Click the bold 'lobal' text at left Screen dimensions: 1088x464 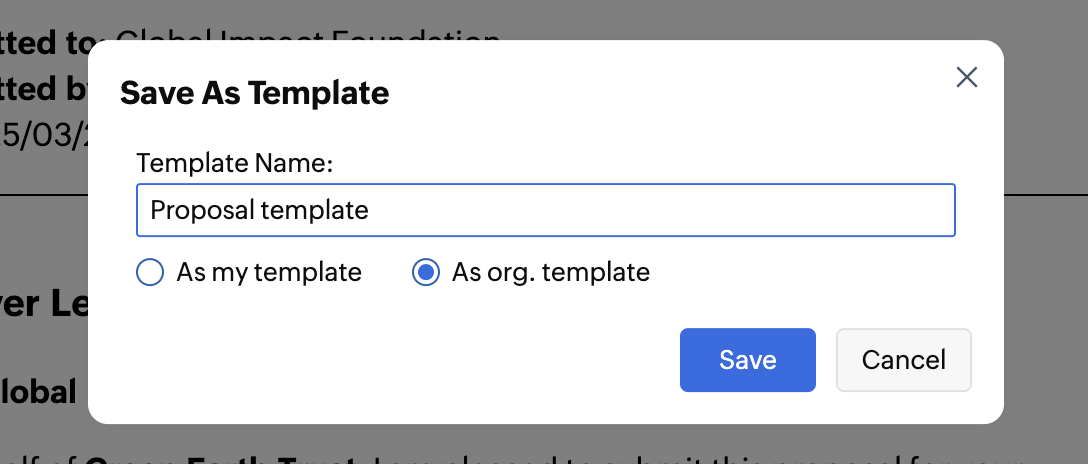[x=40, y=392]
